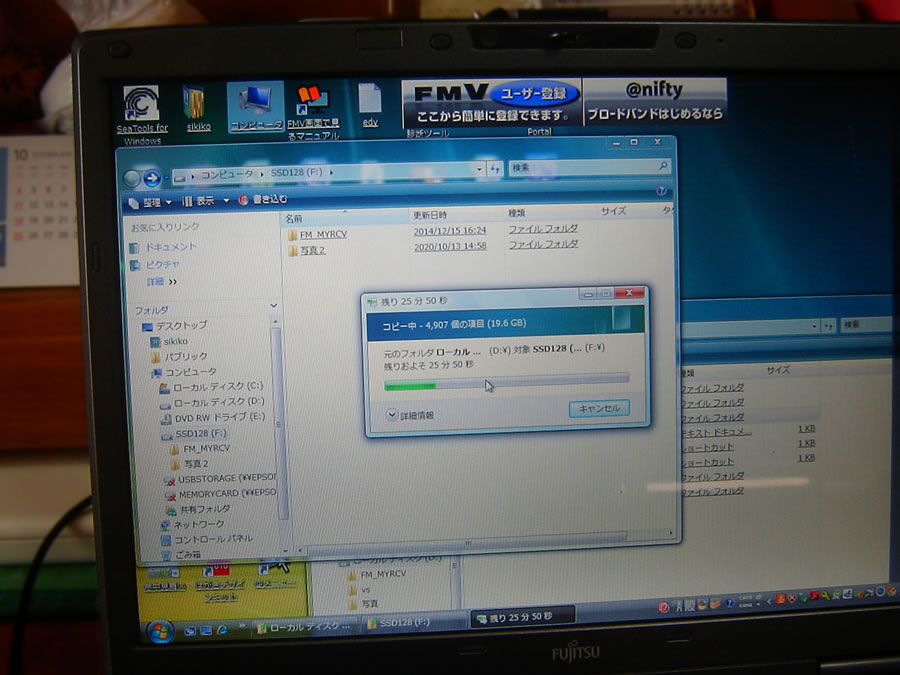Click the file list horizontal scrollbar
900x675 pixels.
click(x=468, y=542)
